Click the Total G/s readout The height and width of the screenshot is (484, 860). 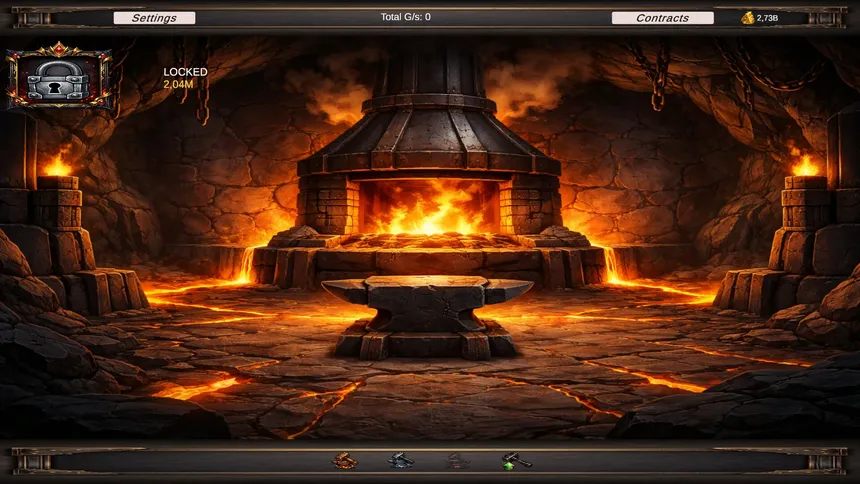(x=405, y=17)
